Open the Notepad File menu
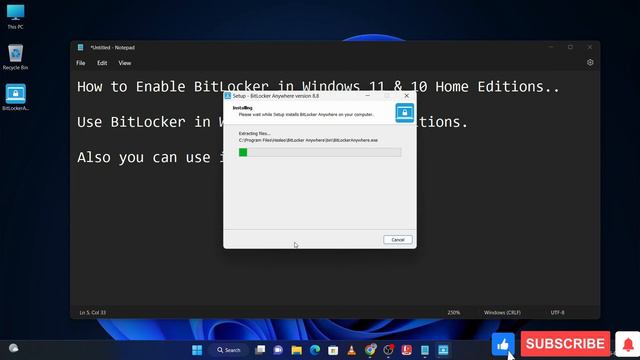The height and width of the screenshot is (360, 640). [x=81, y=63]
